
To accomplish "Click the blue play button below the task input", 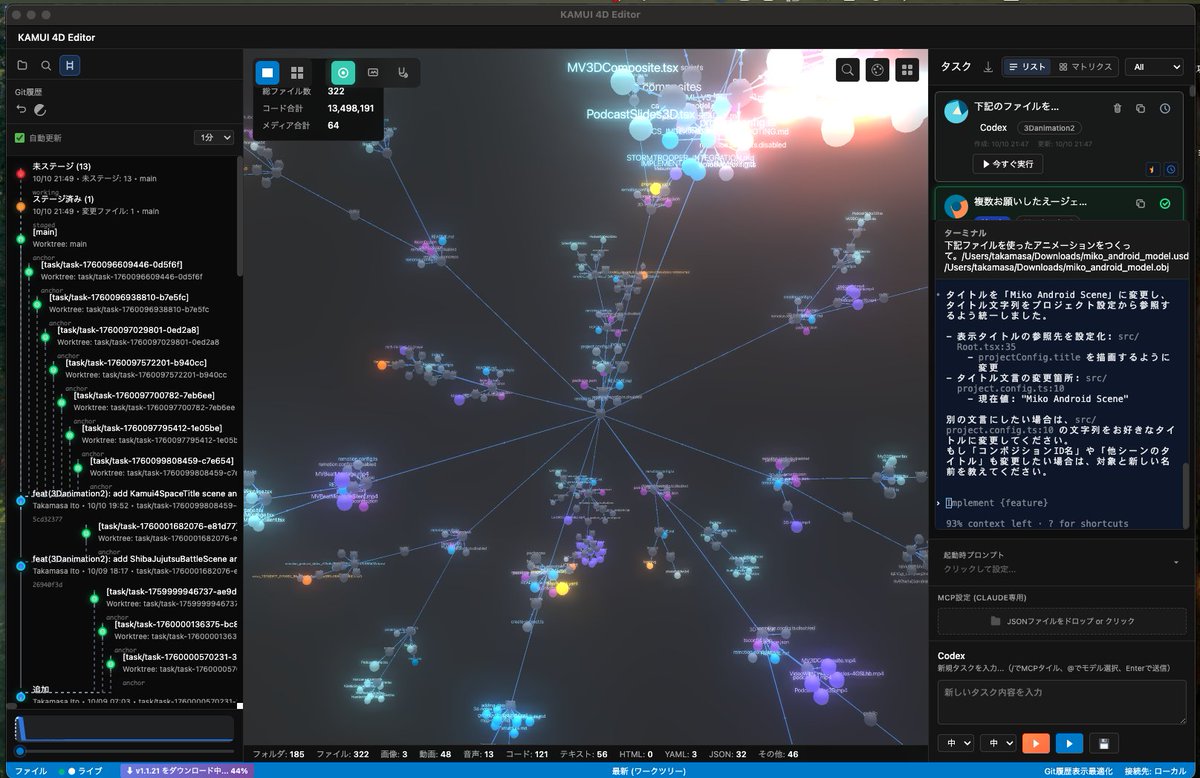I will tap(1069, 743).
